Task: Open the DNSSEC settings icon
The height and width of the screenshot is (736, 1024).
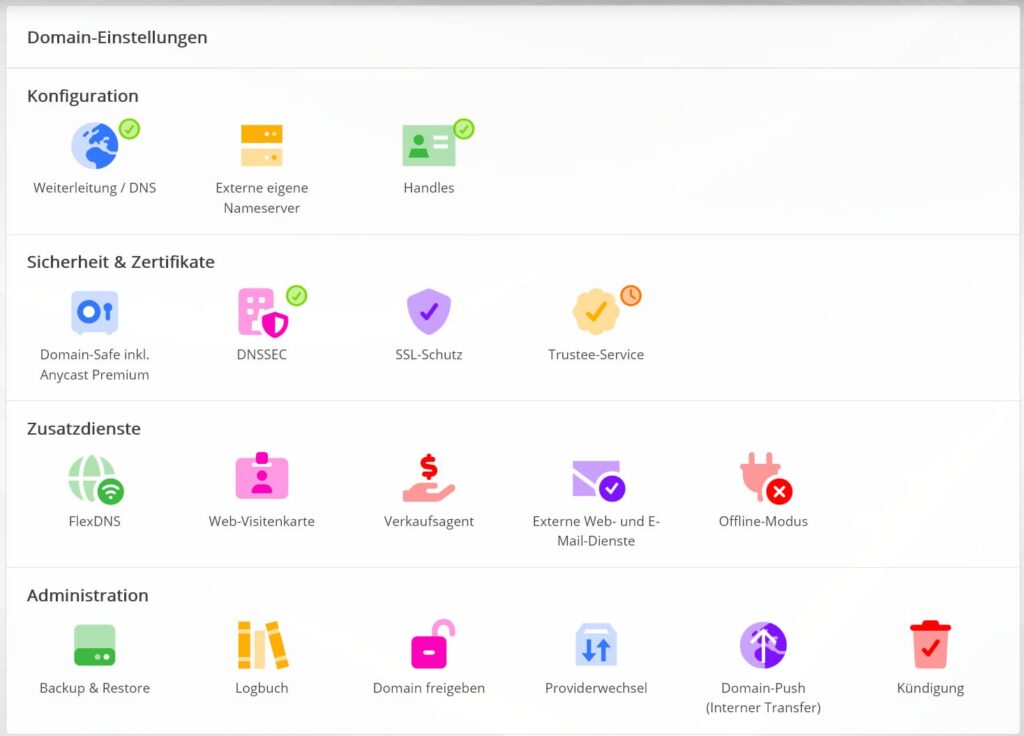Action: tap(262, 312)
